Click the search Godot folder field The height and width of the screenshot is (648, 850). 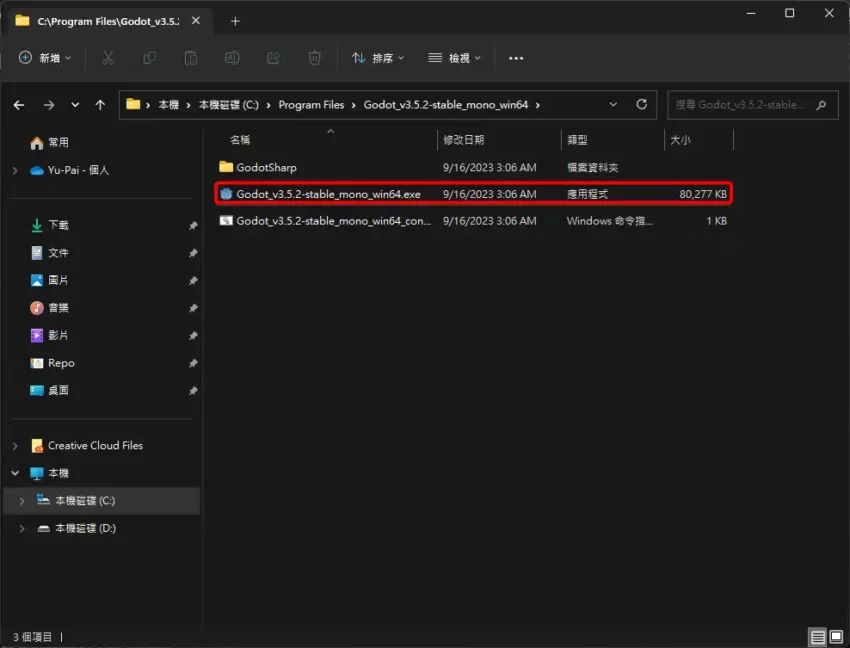pyautogui.click(x=753, y=105)
